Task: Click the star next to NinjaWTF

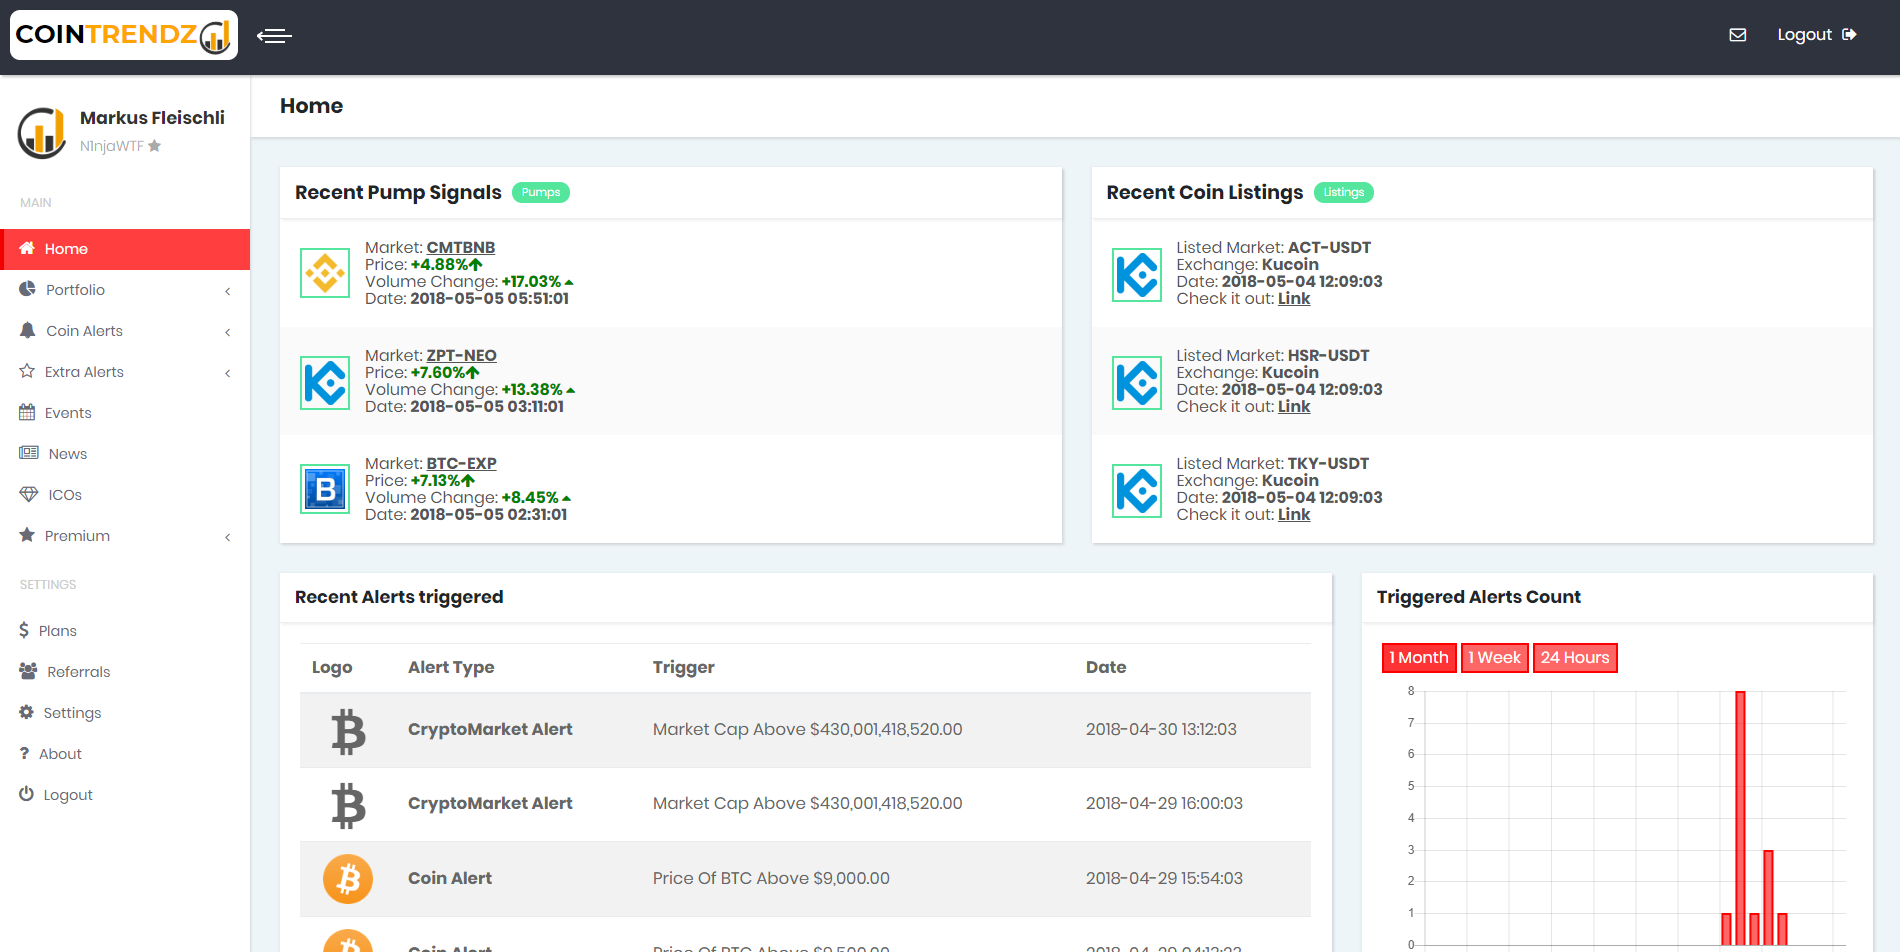Action: pyautogui.click(x=154, y=146)
